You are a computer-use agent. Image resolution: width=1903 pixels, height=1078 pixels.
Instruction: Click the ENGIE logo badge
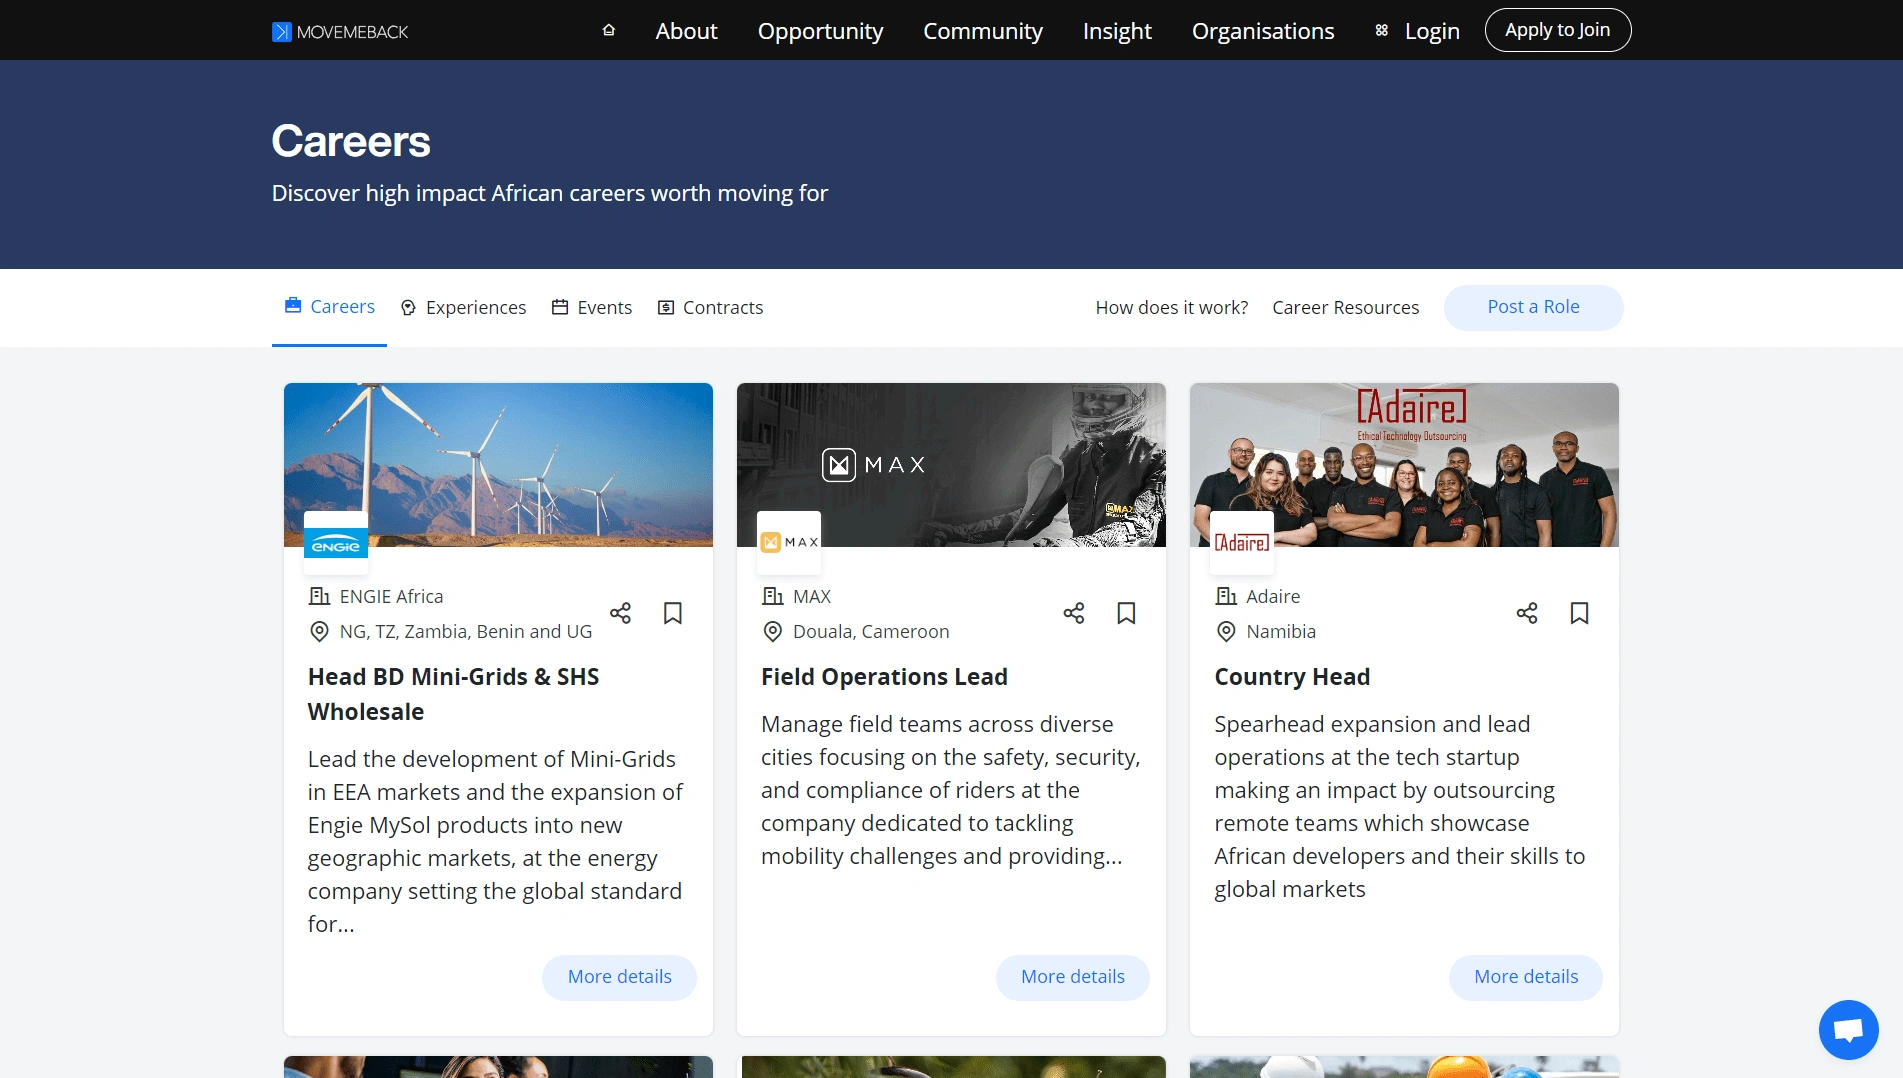click(x=336, y=542)
